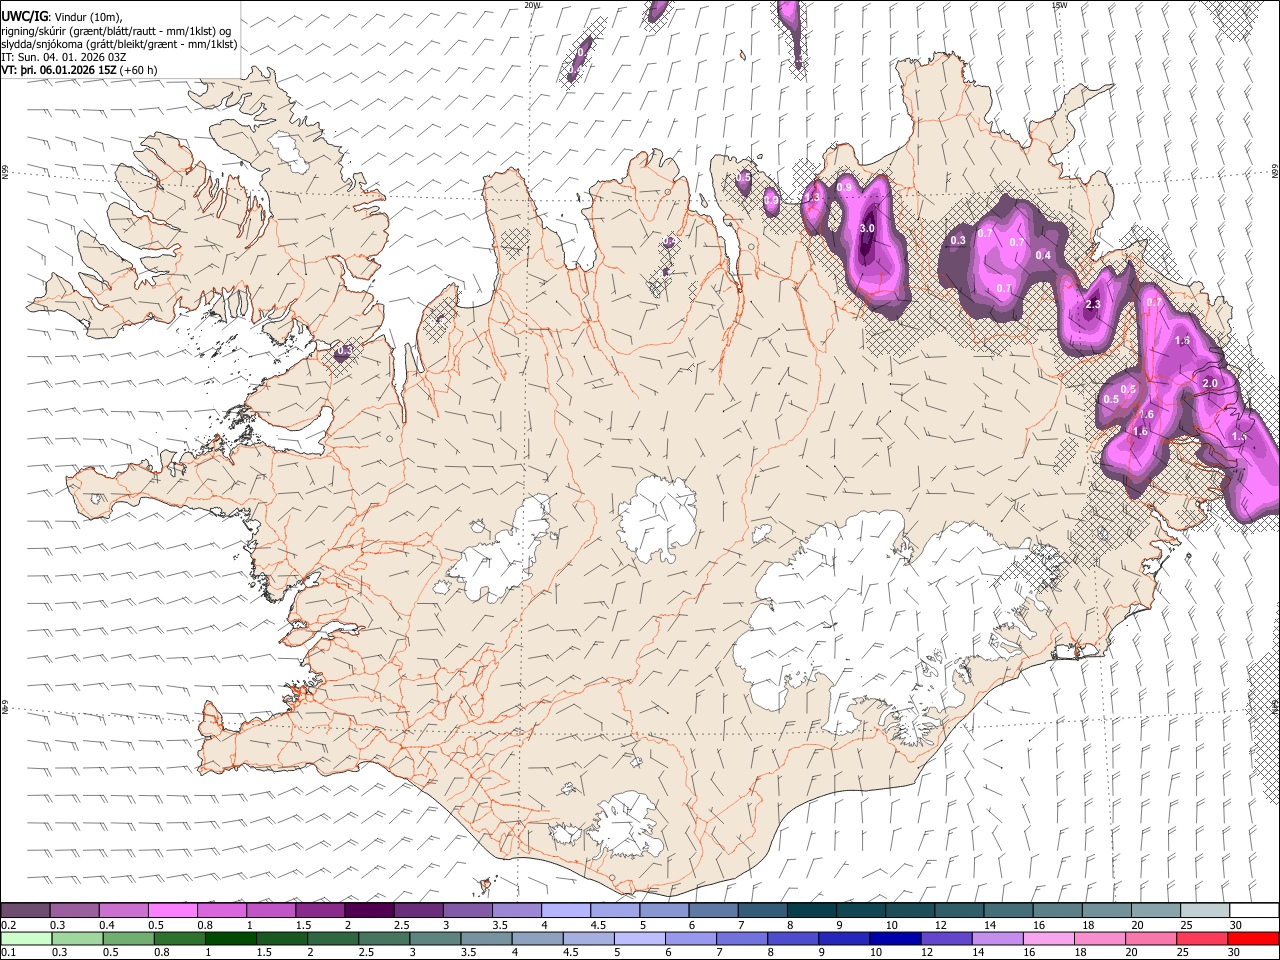
Task: Select the white 30 swatch in snow legend
Action: click(1254, 911)
